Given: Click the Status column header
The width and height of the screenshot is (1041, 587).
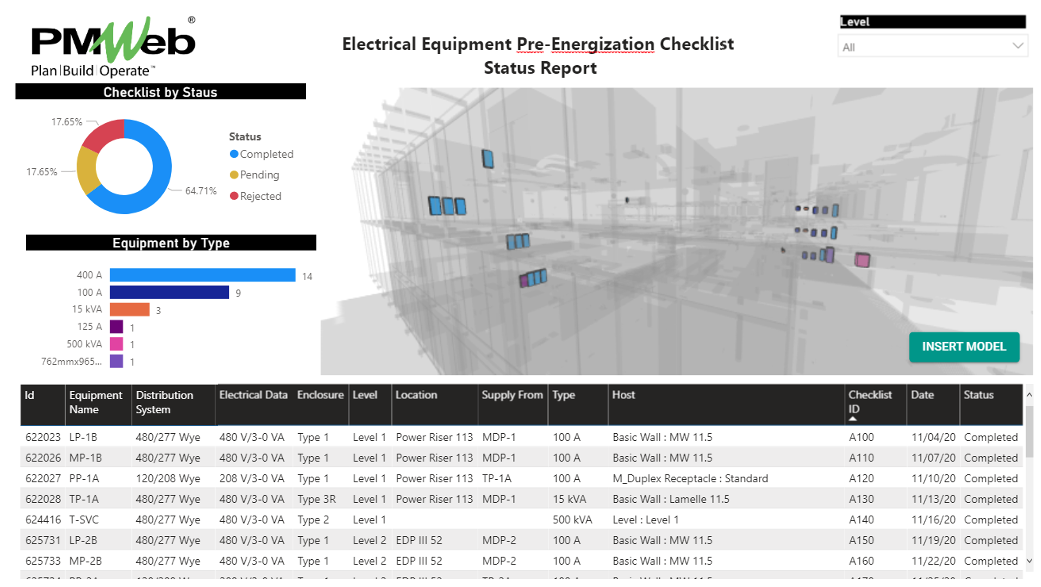Looking at the screenshot, I should (978, 395).
